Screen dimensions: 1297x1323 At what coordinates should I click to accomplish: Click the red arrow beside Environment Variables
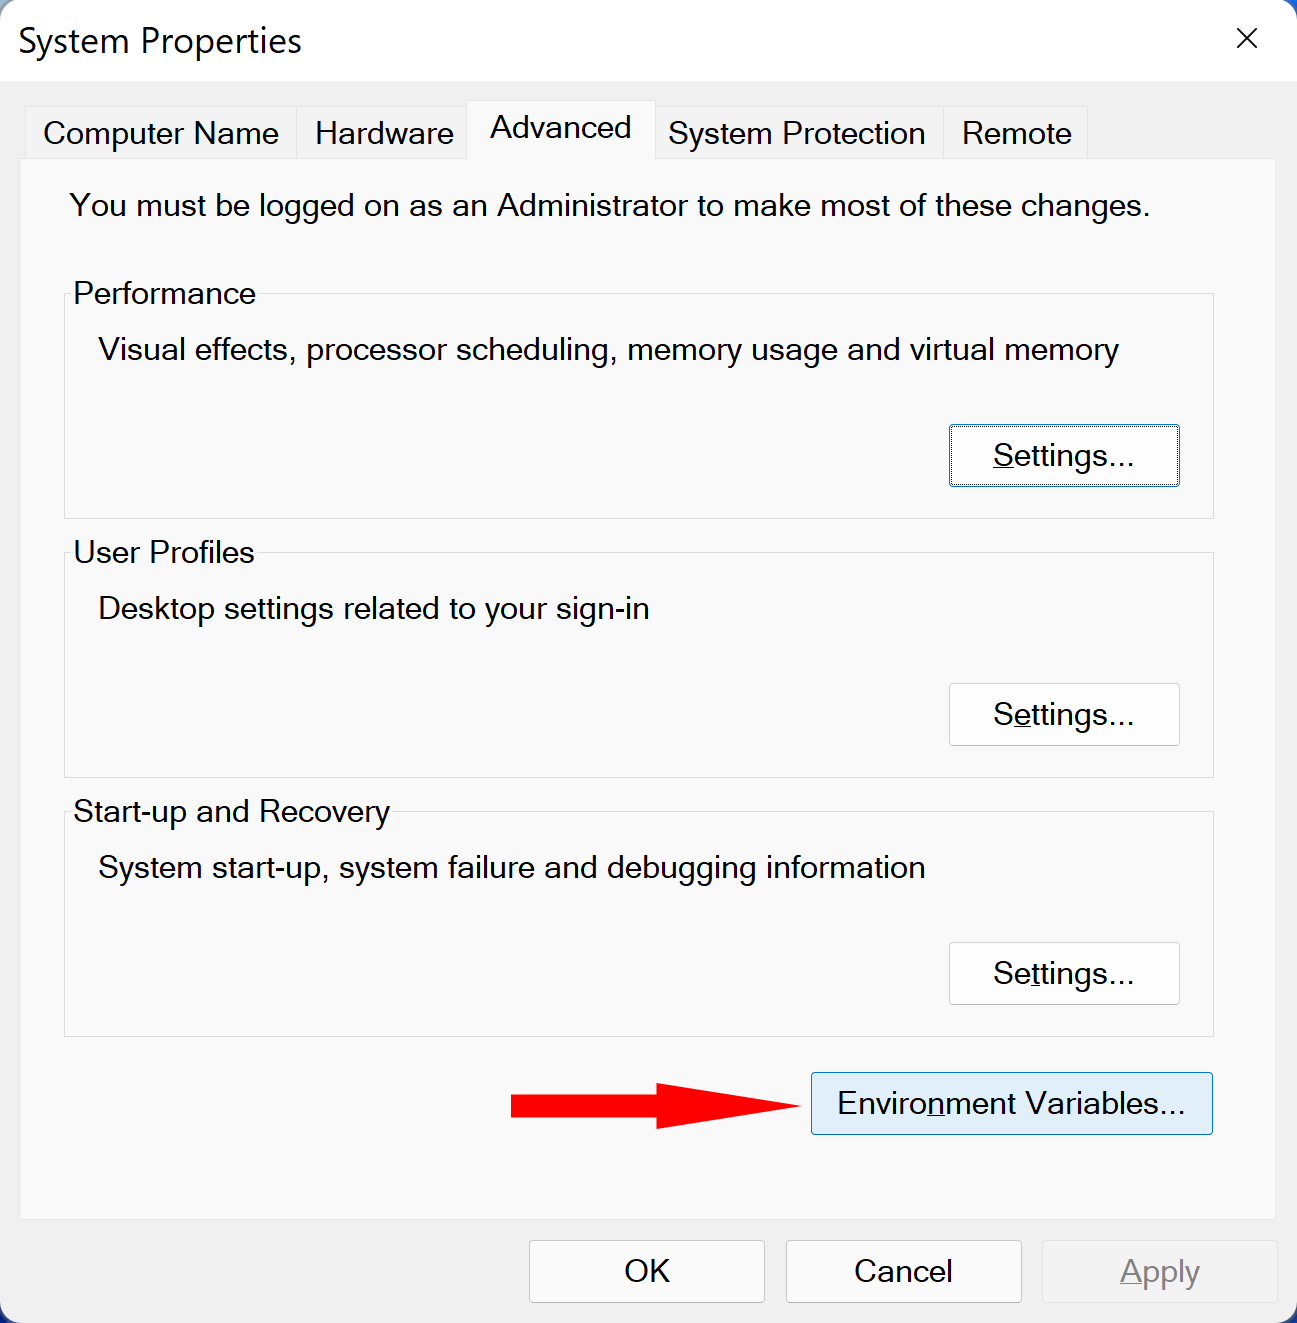pyautogui.click(x=654, y=1105)
